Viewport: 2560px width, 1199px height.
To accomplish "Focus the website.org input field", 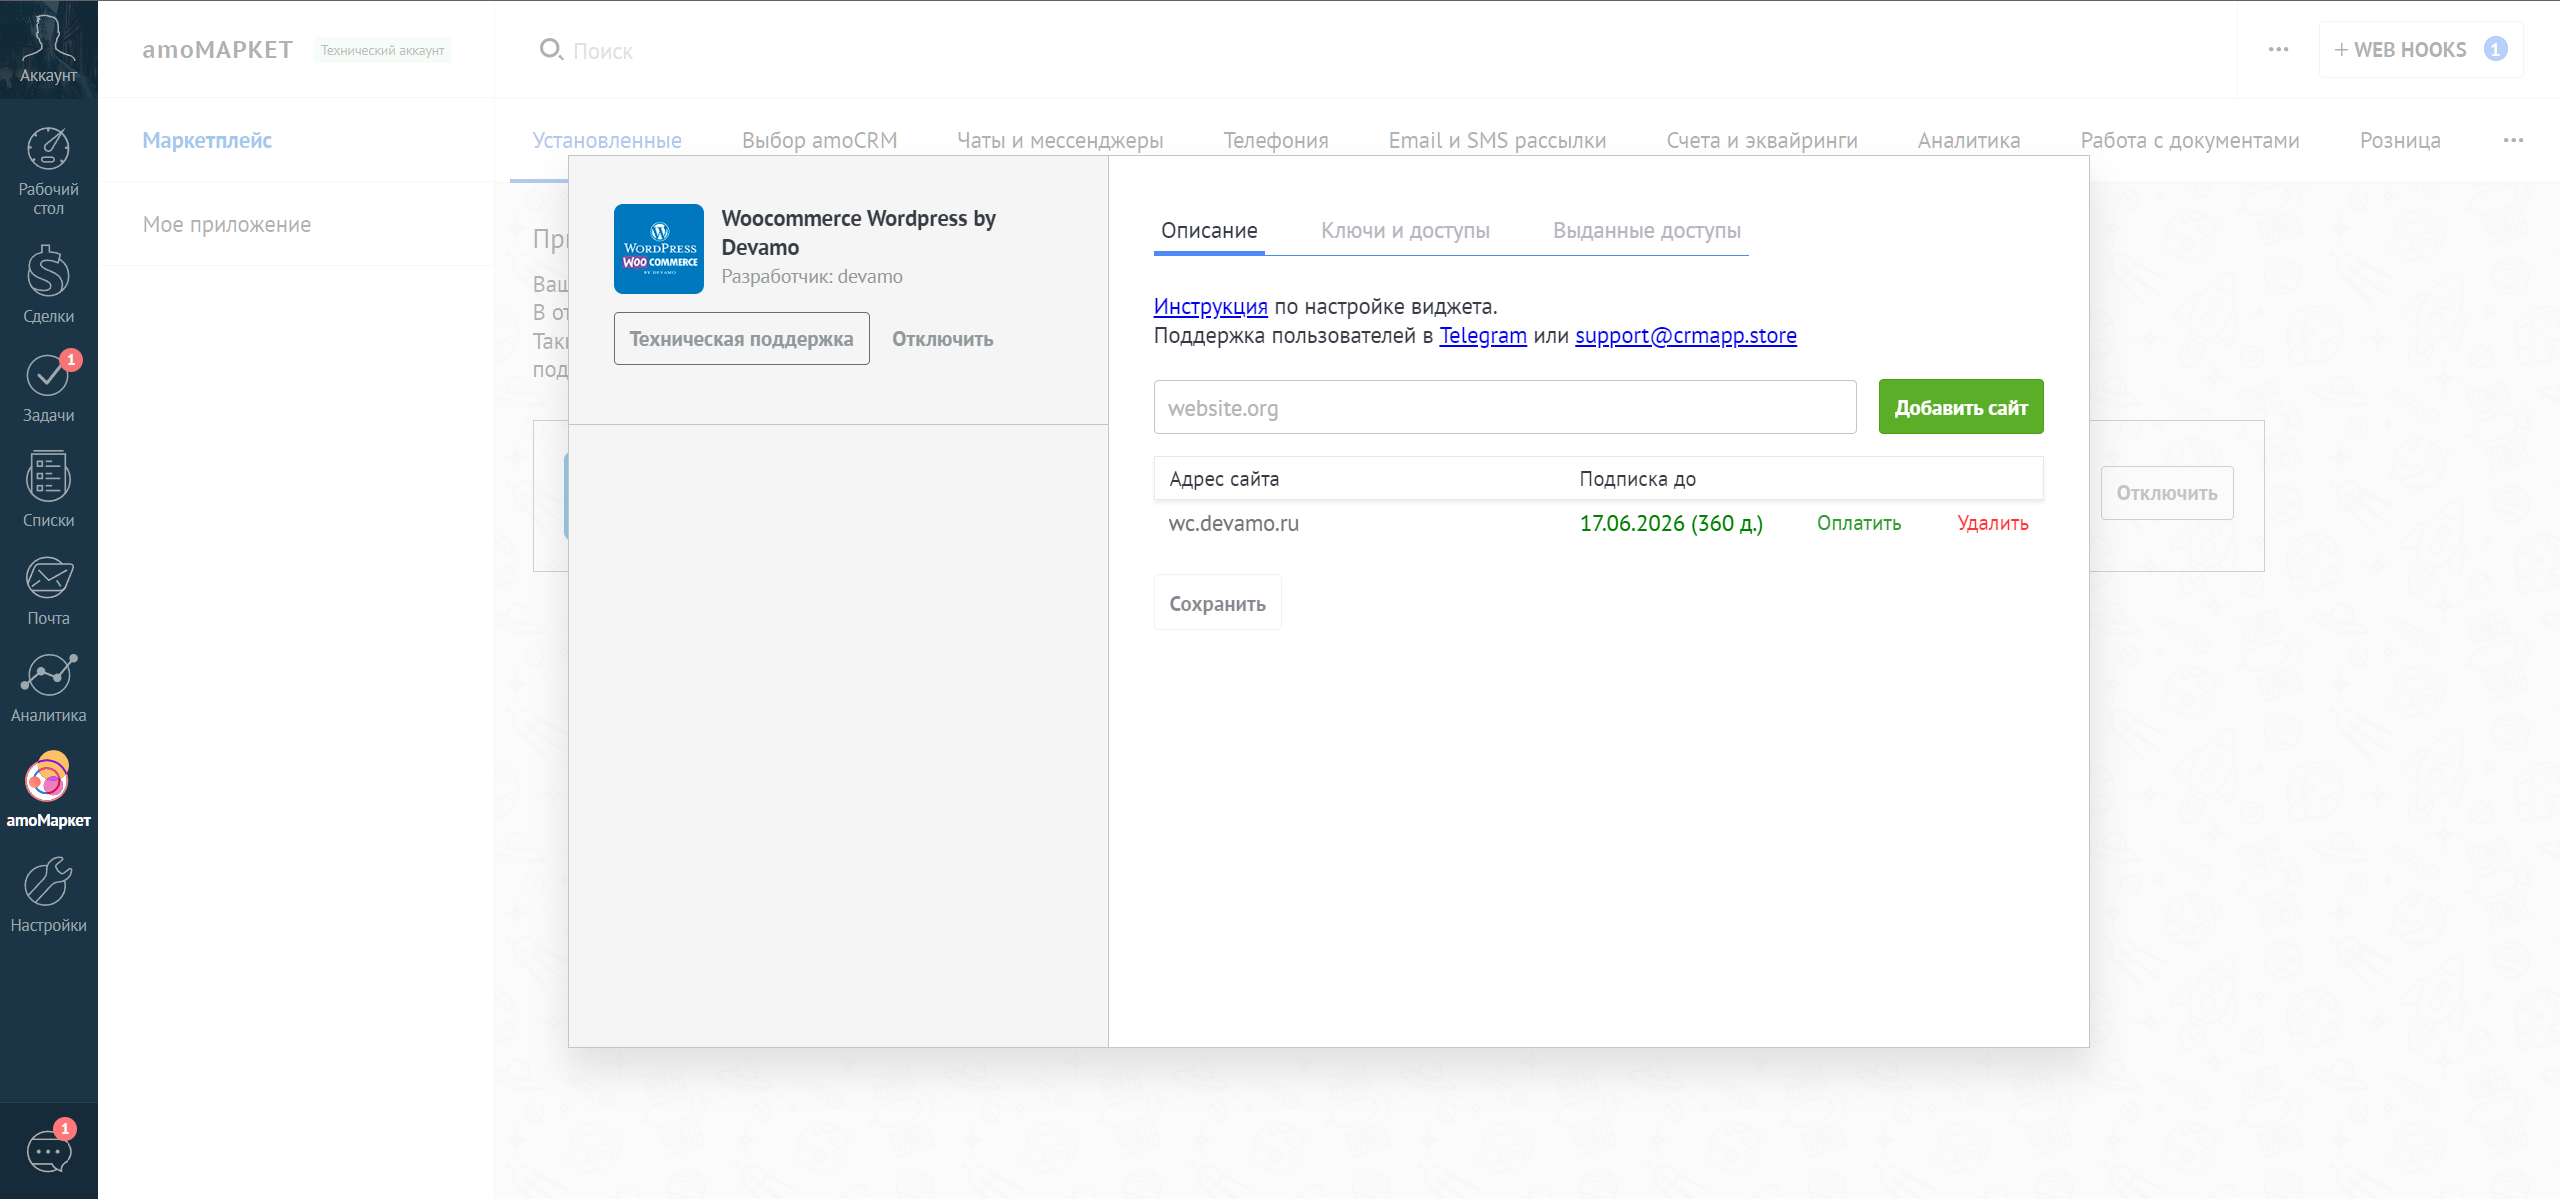I will pos(1504,407).
